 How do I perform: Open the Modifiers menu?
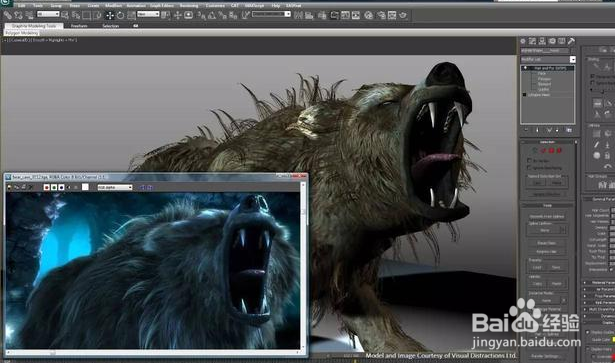[x=113, y=6]
